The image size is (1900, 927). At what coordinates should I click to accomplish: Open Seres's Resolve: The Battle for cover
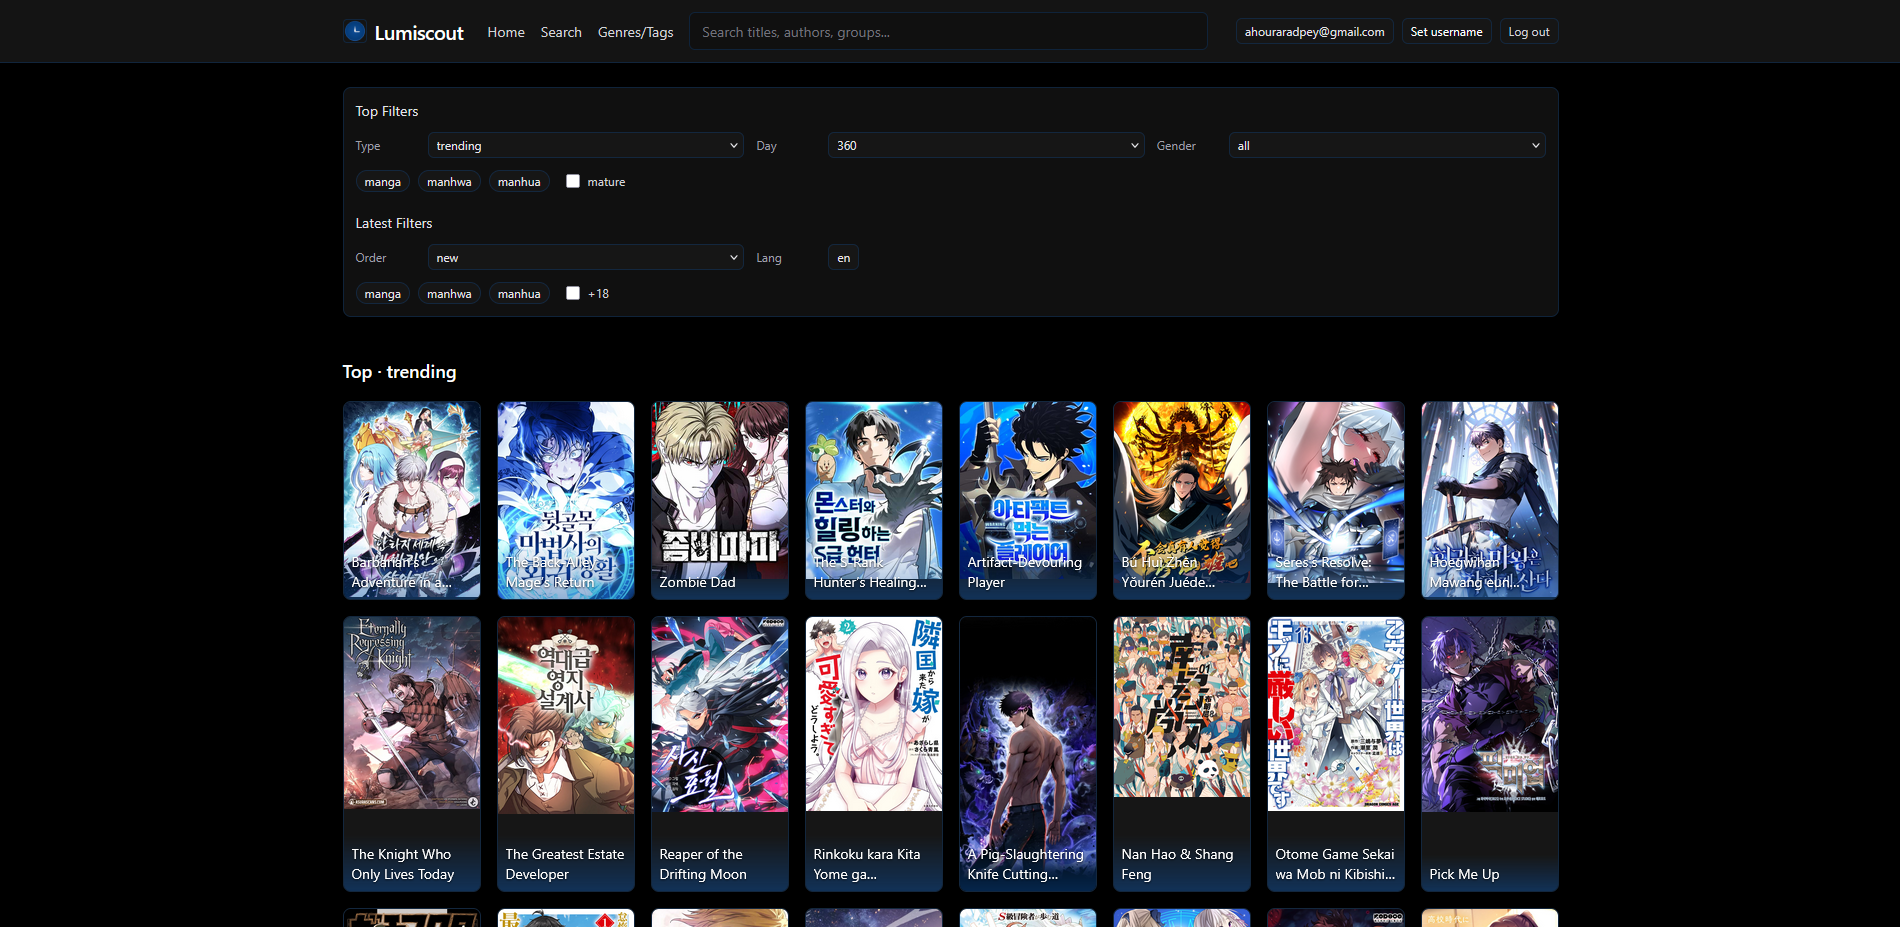click(x=1336, y=500)
